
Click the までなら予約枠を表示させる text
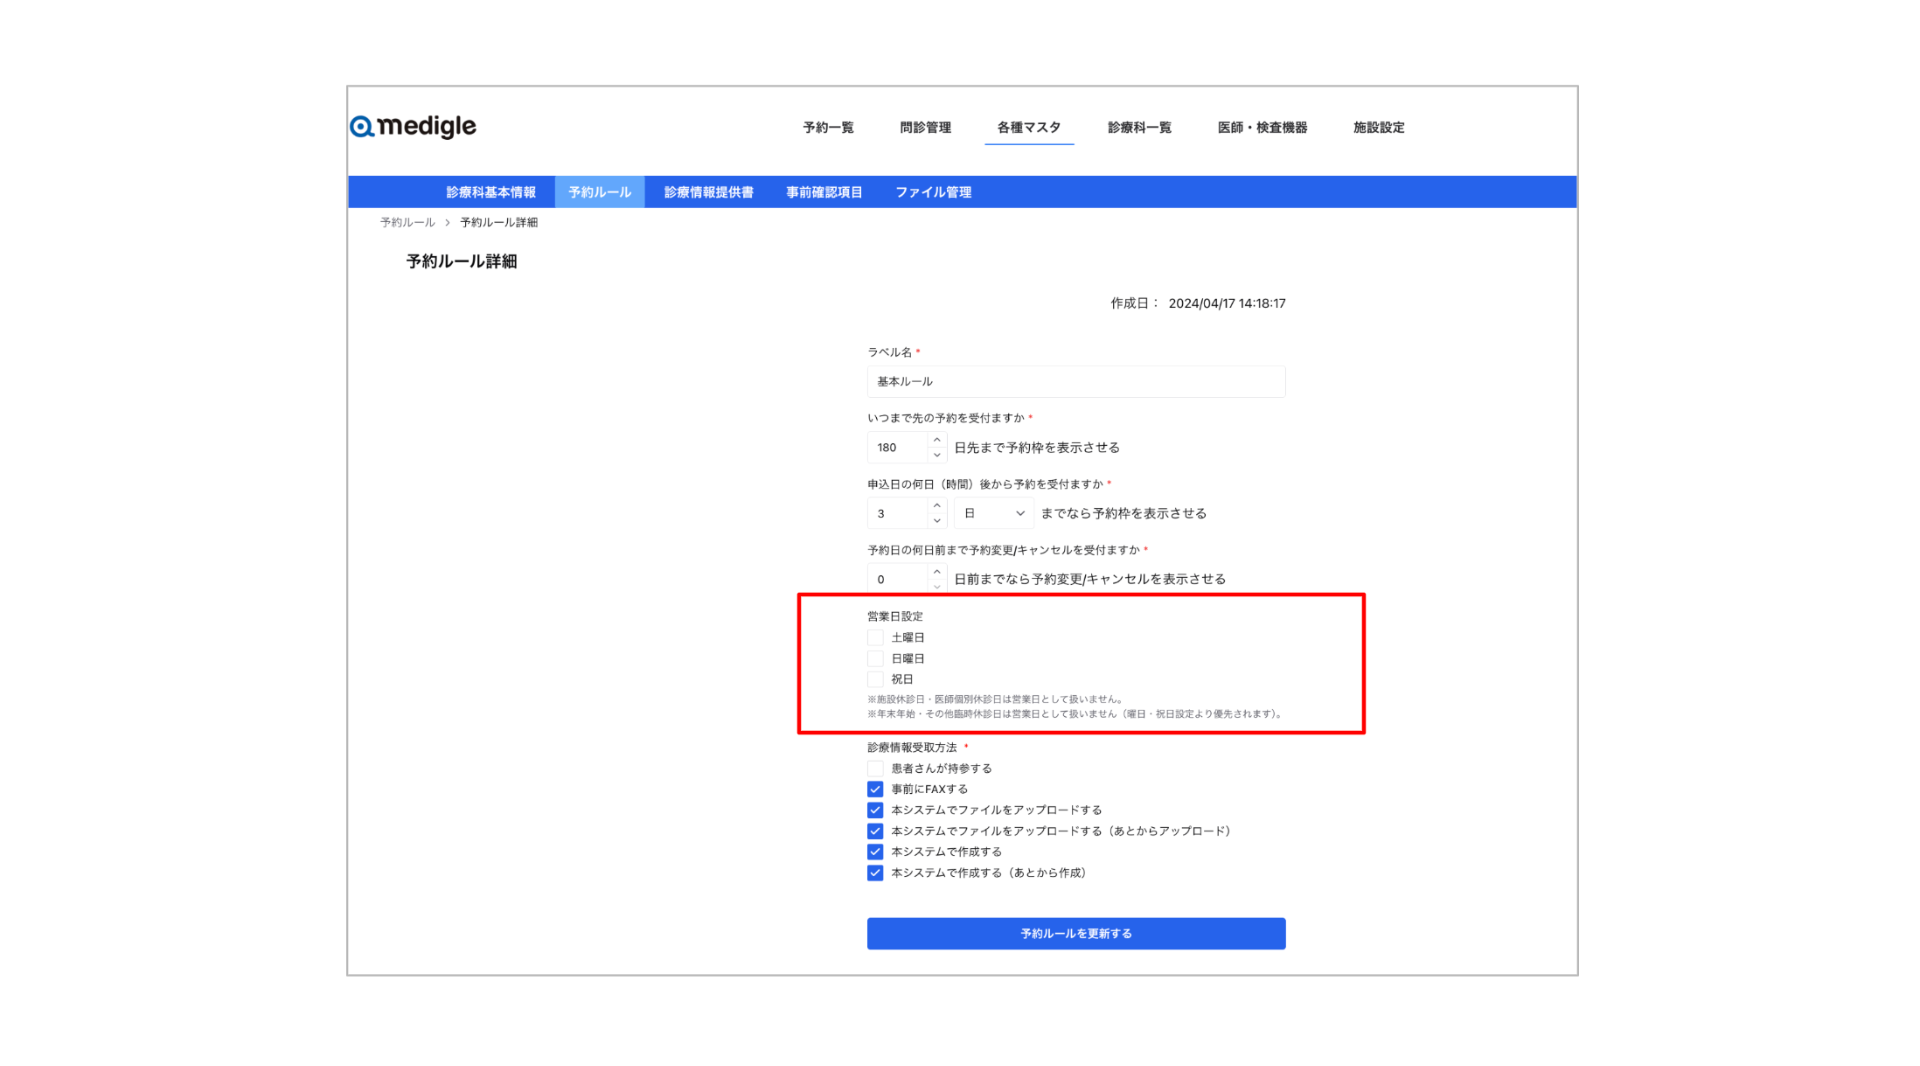click(1124, 513)
